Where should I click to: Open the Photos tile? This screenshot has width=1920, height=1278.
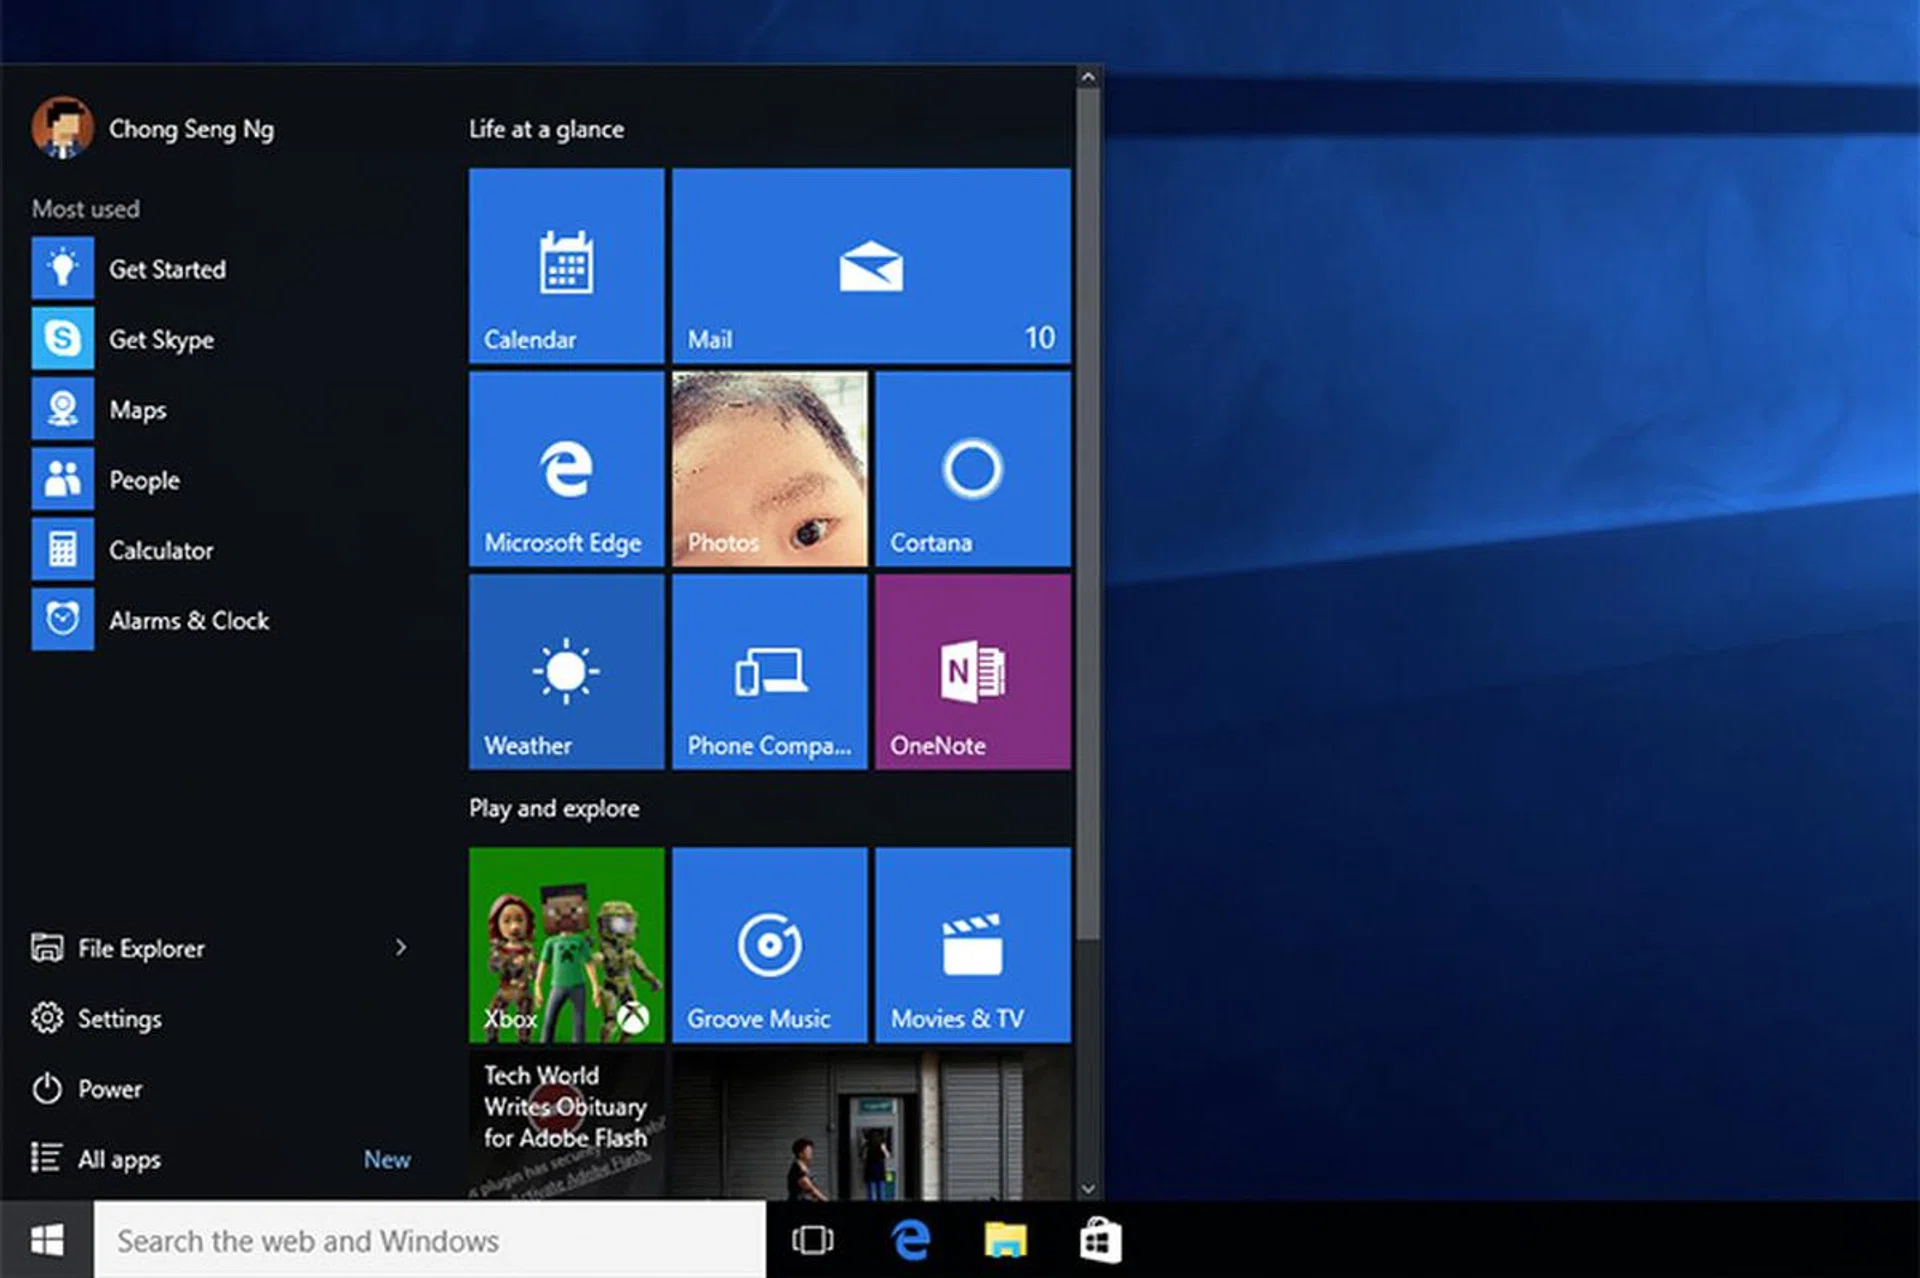(x=769, y=468)
